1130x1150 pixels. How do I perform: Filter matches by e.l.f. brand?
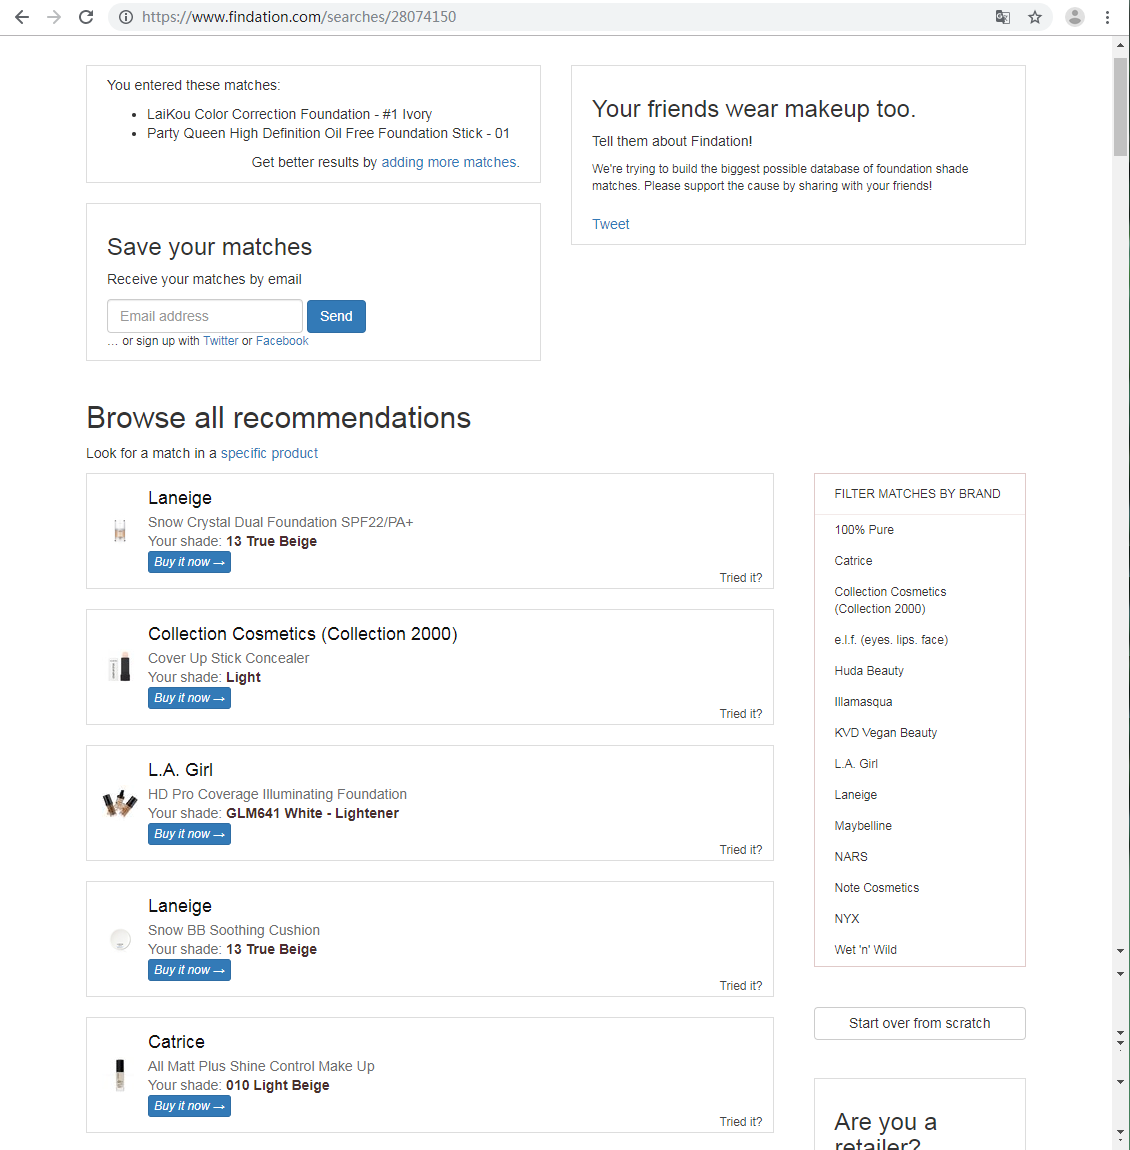click(891, 640)
